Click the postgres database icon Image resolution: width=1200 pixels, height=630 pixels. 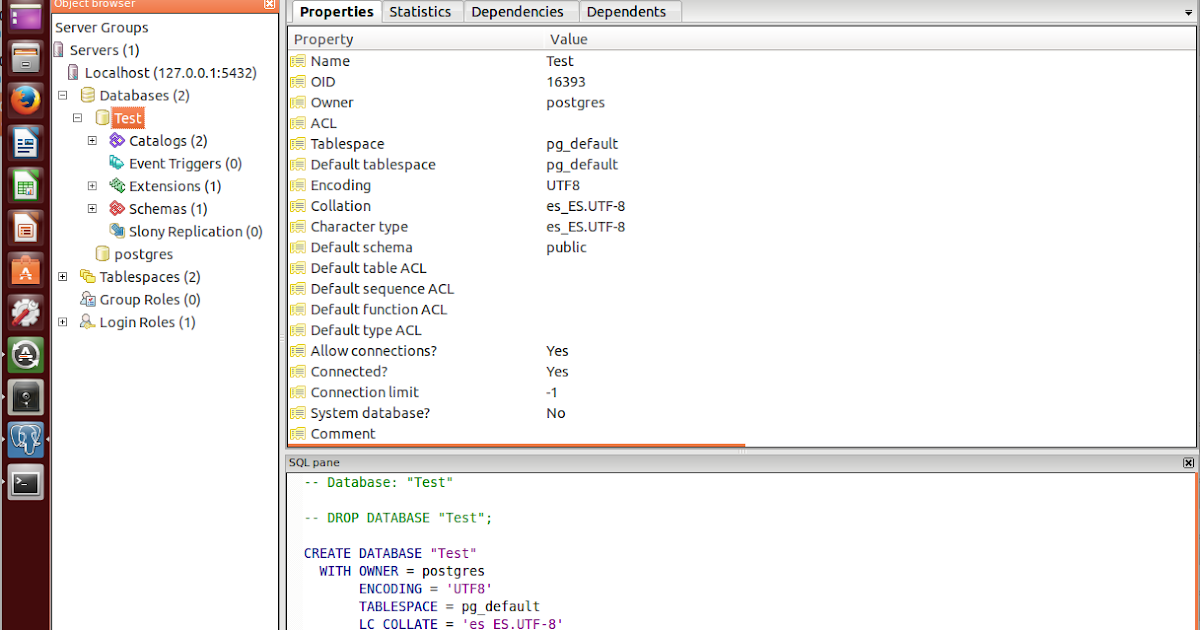point(102,254)
